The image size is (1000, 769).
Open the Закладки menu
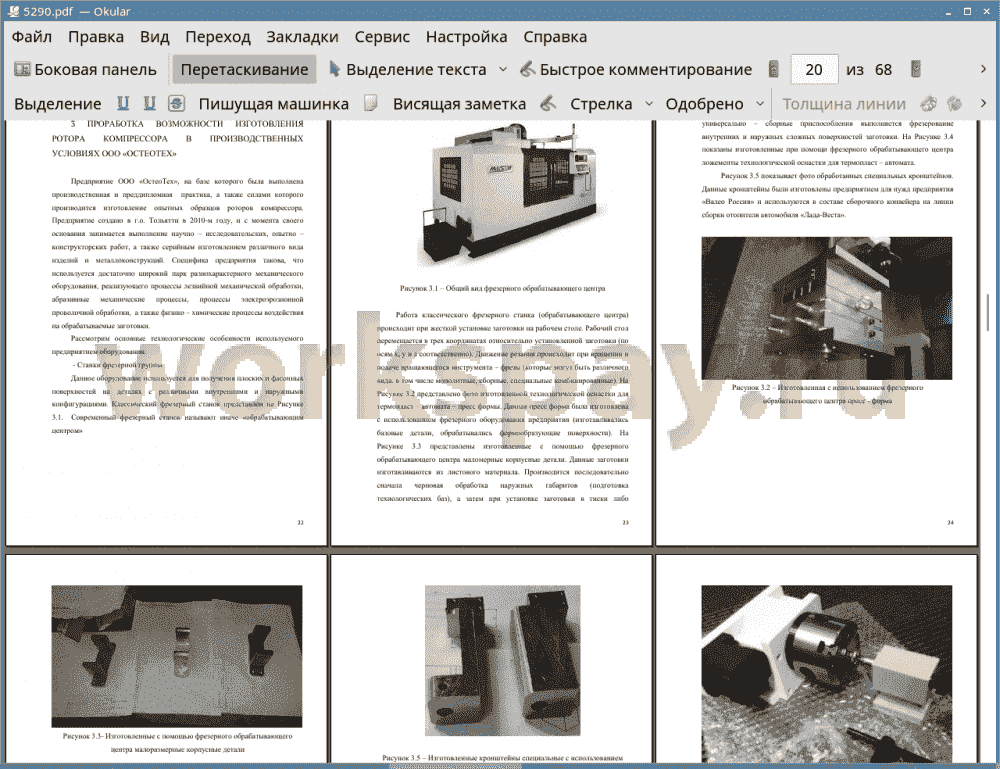coord(302,37)
